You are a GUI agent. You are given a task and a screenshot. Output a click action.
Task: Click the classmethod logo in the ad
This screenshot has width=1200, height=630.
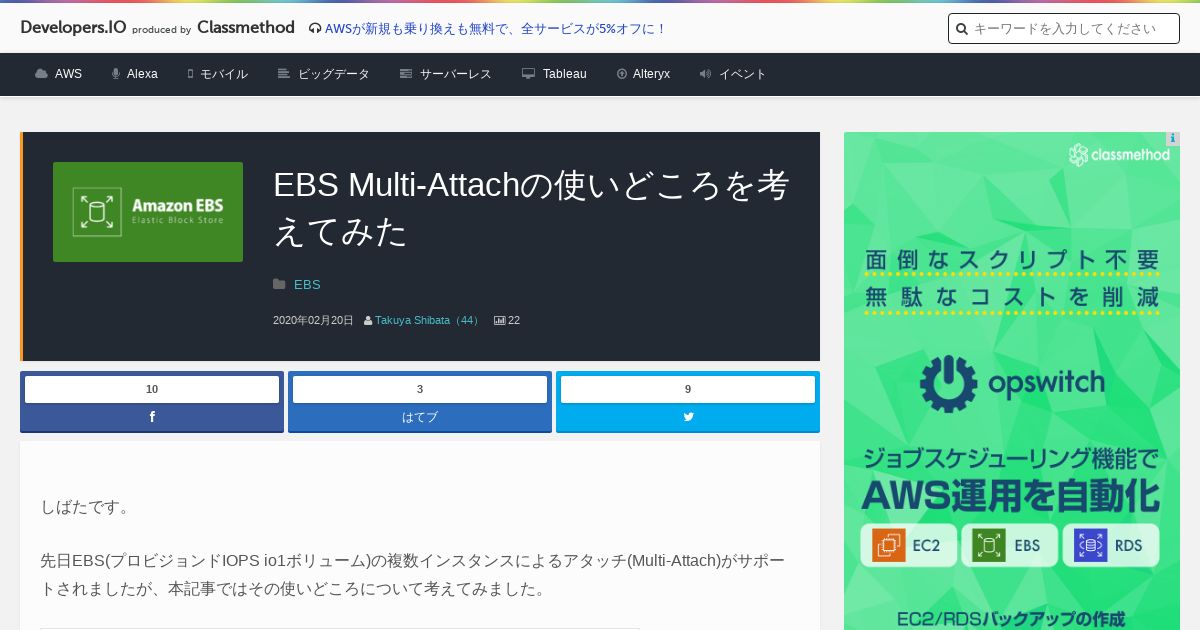pyautogui.click(x=1119, y=155)
